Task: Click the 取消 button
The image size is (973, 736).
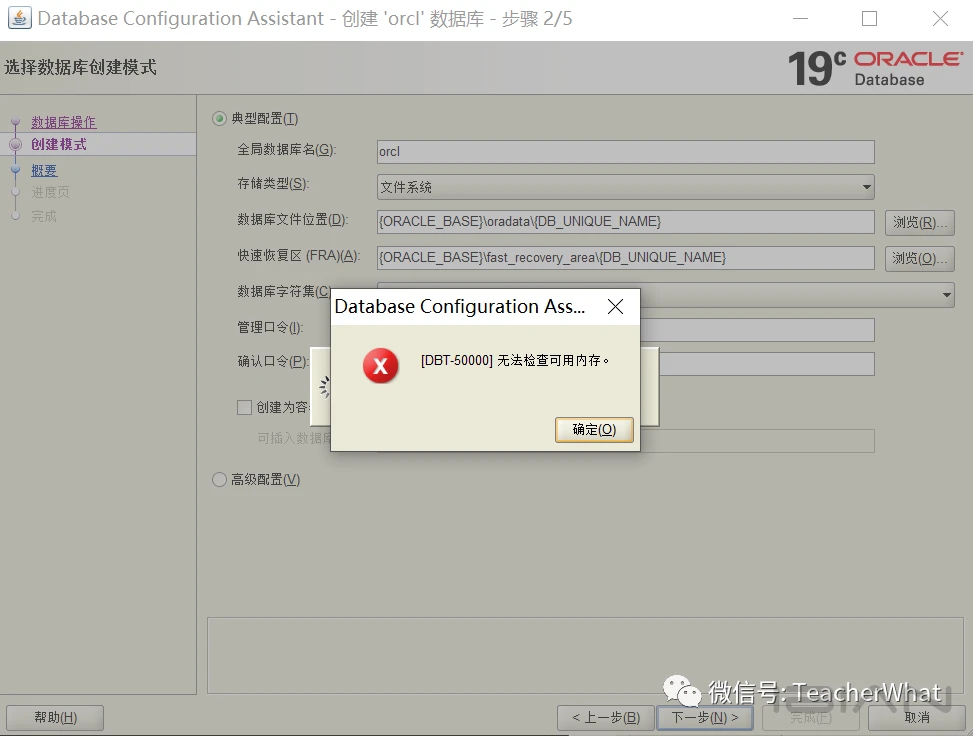Action: (917, 717)
